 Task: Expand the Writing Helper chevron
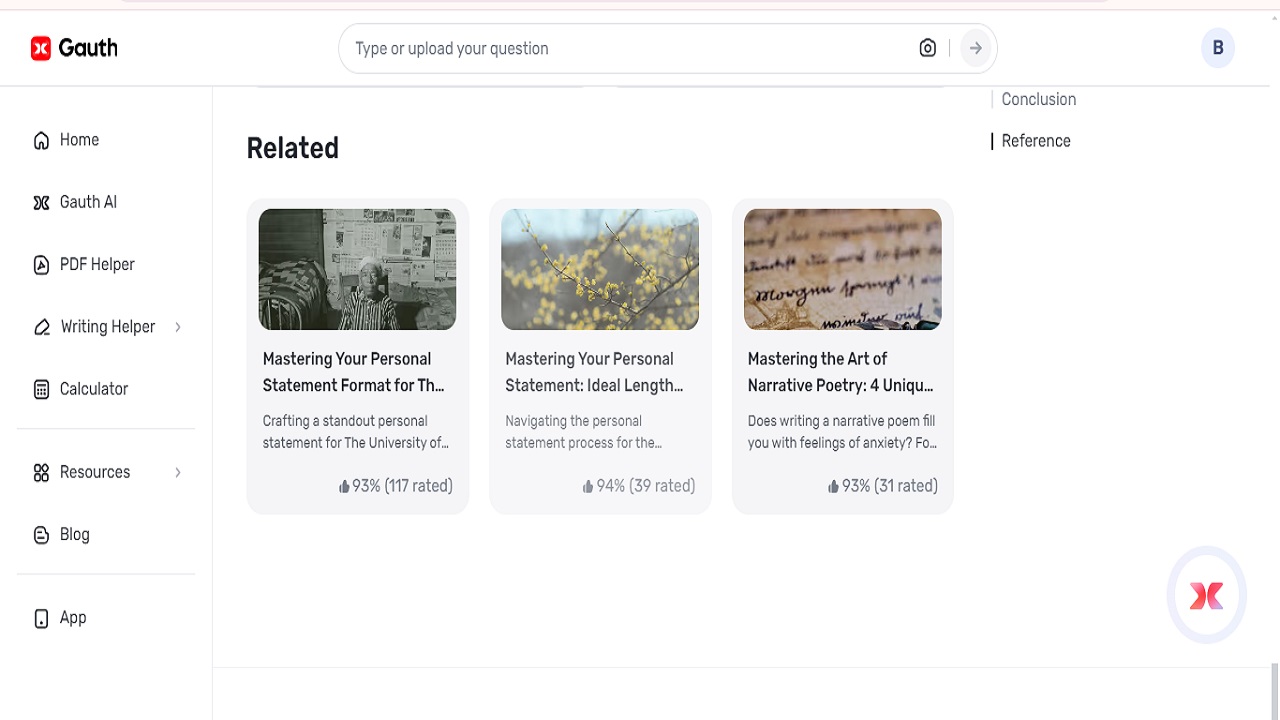178,327
